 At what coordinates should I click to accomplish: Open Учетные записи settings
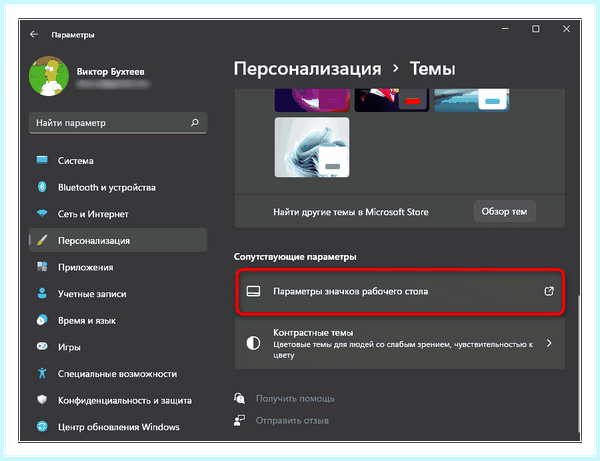click(118, 293)
